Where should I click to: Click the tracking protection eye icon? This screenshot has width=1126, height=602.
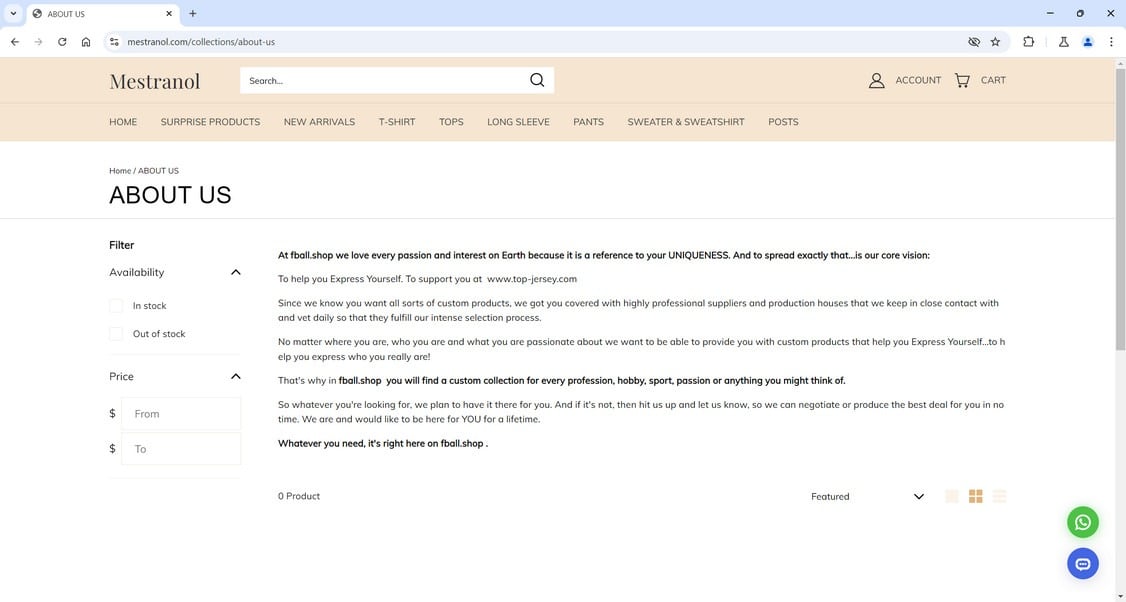point(974,42)
